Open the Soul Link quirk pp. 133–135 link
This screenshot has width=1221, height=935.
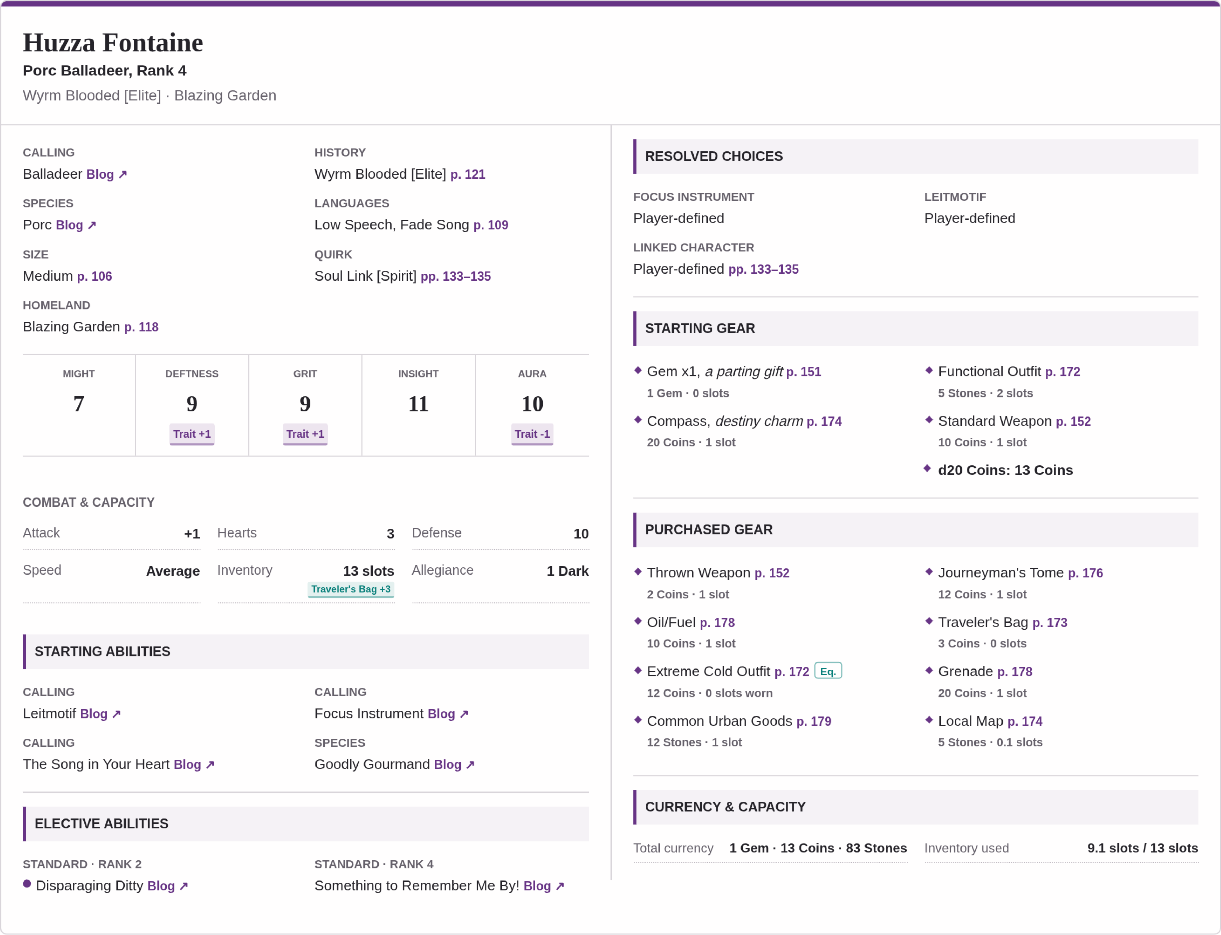(456, 276)
